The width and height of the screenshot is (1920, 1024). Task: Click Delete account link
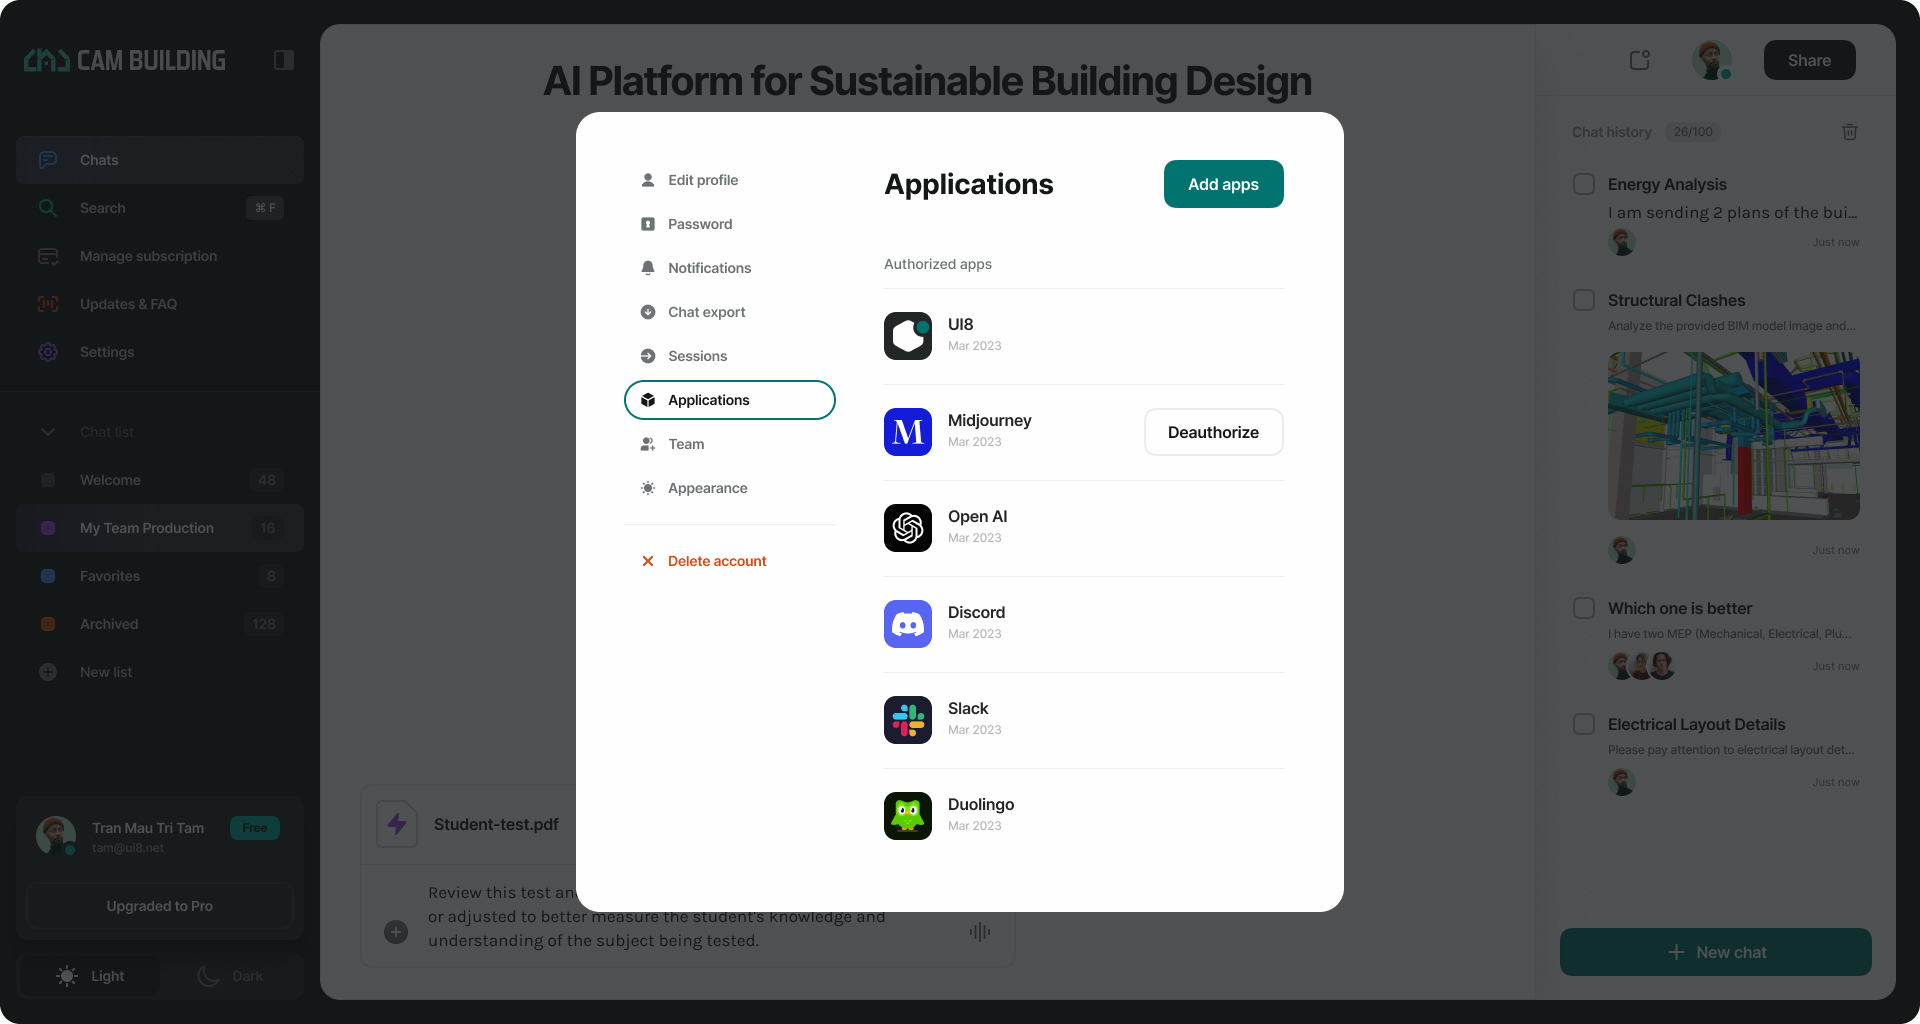(x=717, y=561)
